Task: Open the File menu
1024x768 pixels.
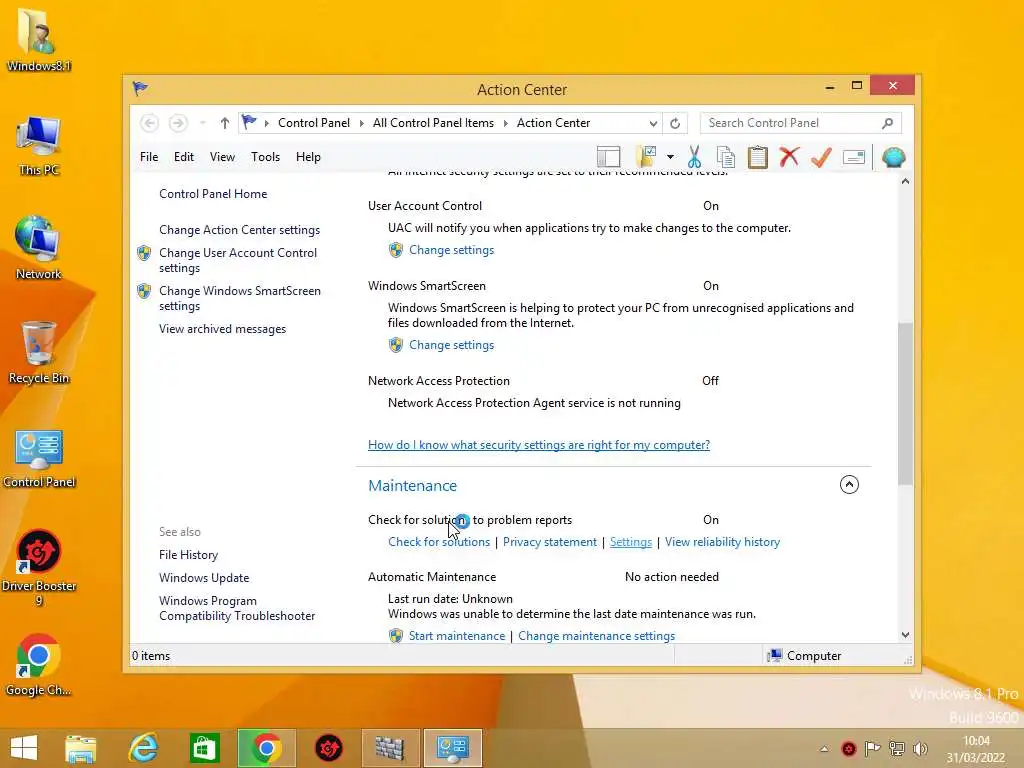Action: click(x=149, y=157)
